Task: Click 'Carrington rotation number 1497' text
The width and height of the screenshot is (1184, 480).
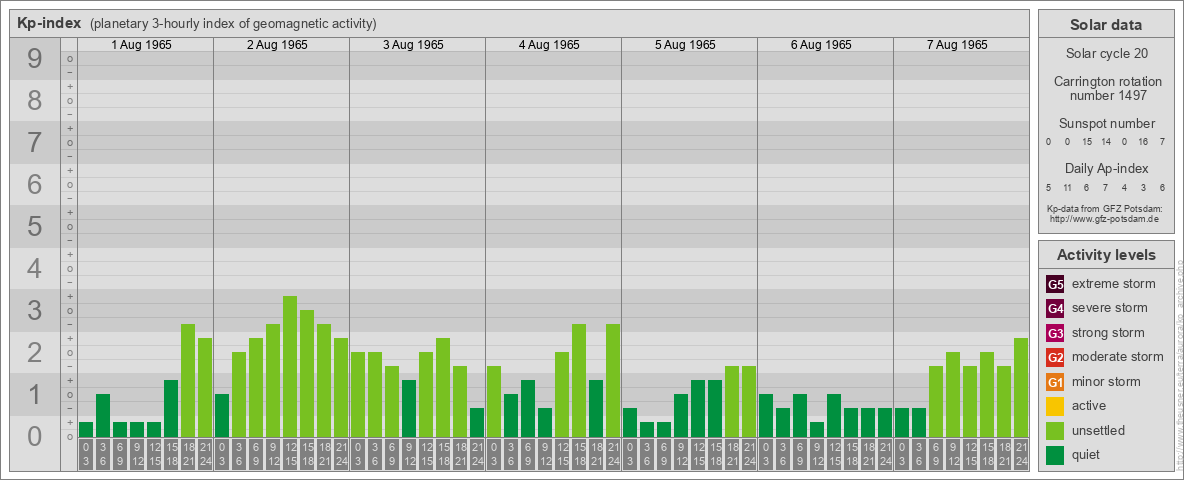Action: [x=1106, y=88]
